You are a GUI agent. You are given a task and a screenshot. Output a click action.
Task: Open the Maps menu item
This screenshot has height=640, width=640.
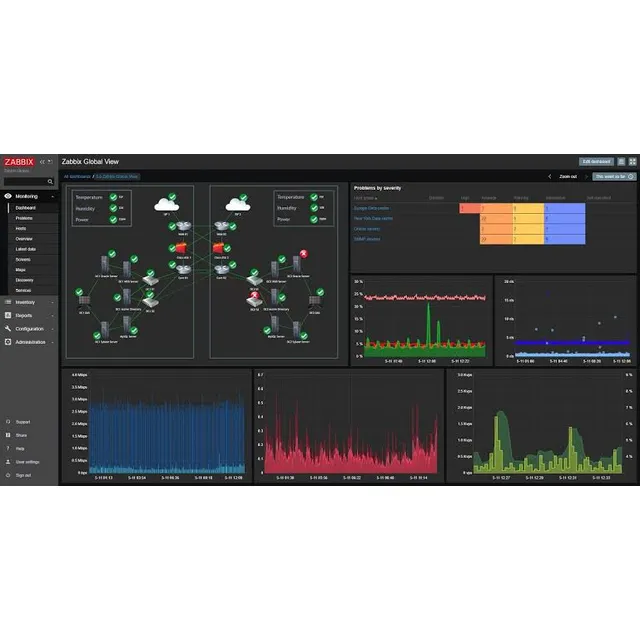(x=20, y=270)
